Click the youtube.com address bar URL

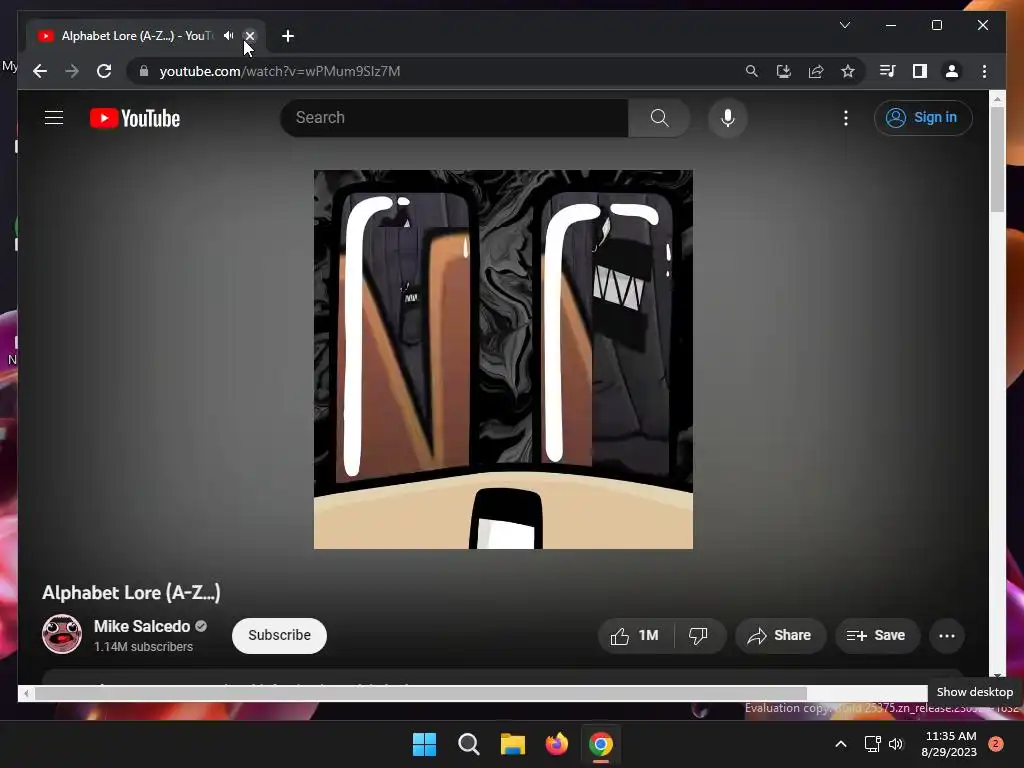(x=280, y=71)
